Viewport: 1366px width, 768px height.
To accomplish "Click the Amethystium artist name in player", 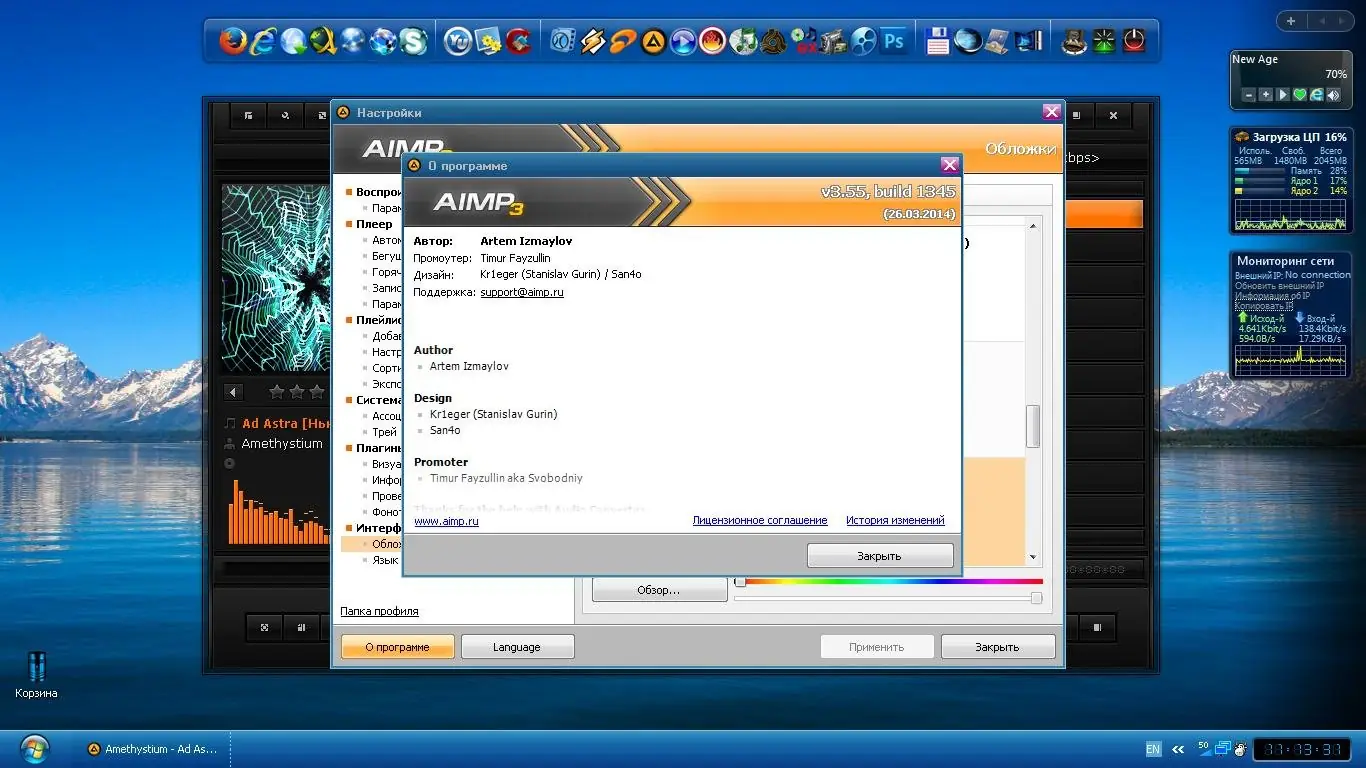I will 282,444.
